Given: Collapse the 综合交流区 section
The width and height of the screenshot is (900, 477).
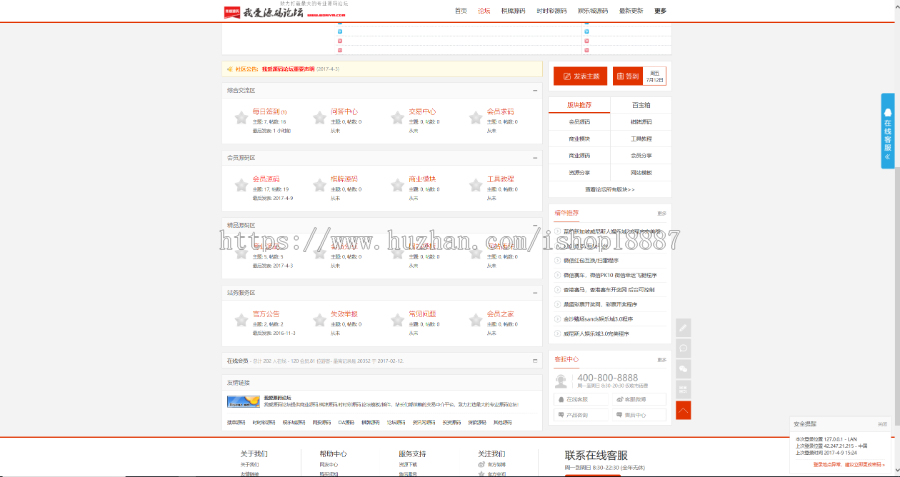Looking at the screenshot, I should 535,91.
